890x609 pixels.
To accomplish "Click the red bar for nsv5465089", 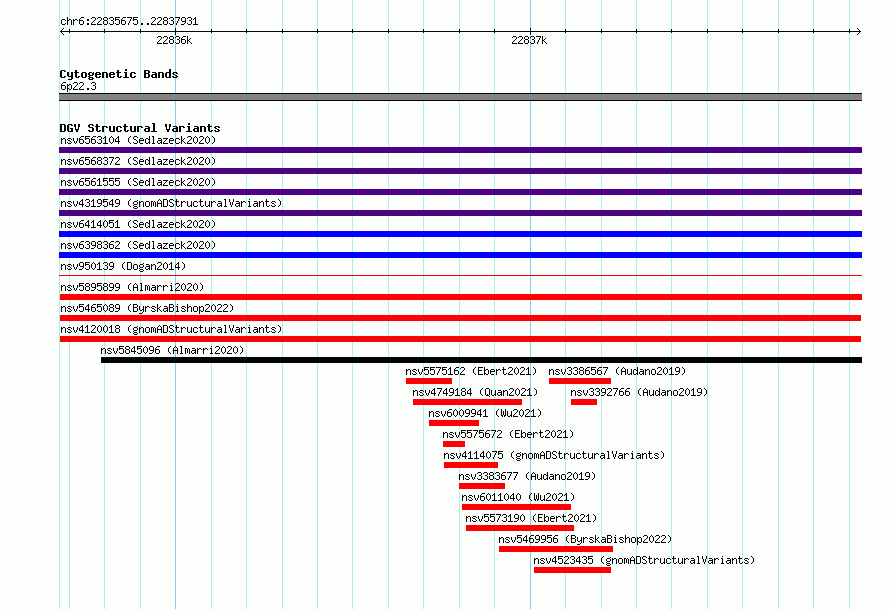I will coord(460,318).
